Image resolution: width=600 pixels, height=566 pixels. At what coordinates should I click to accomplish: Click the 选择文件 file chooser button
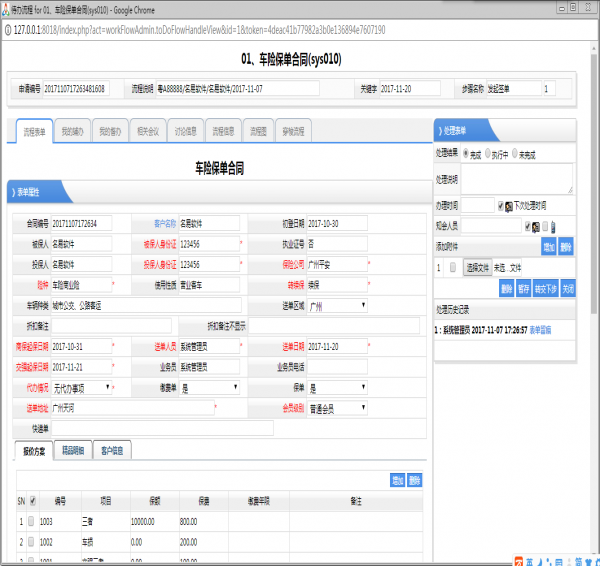(478, 268)
